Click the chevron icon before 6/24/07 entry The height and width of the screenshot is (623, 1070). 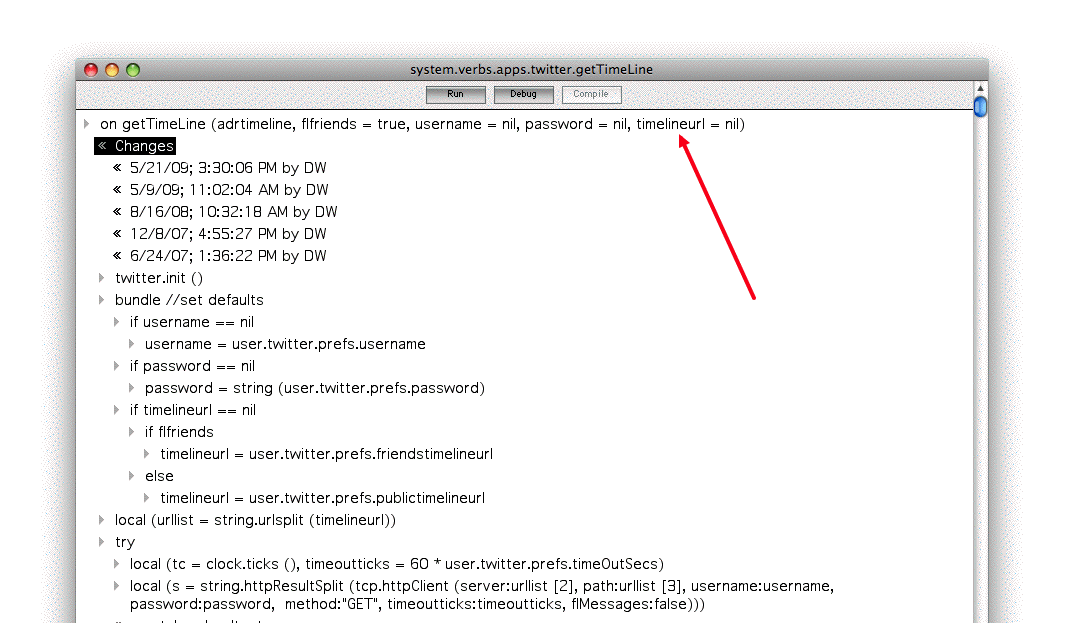click(118, 256)
